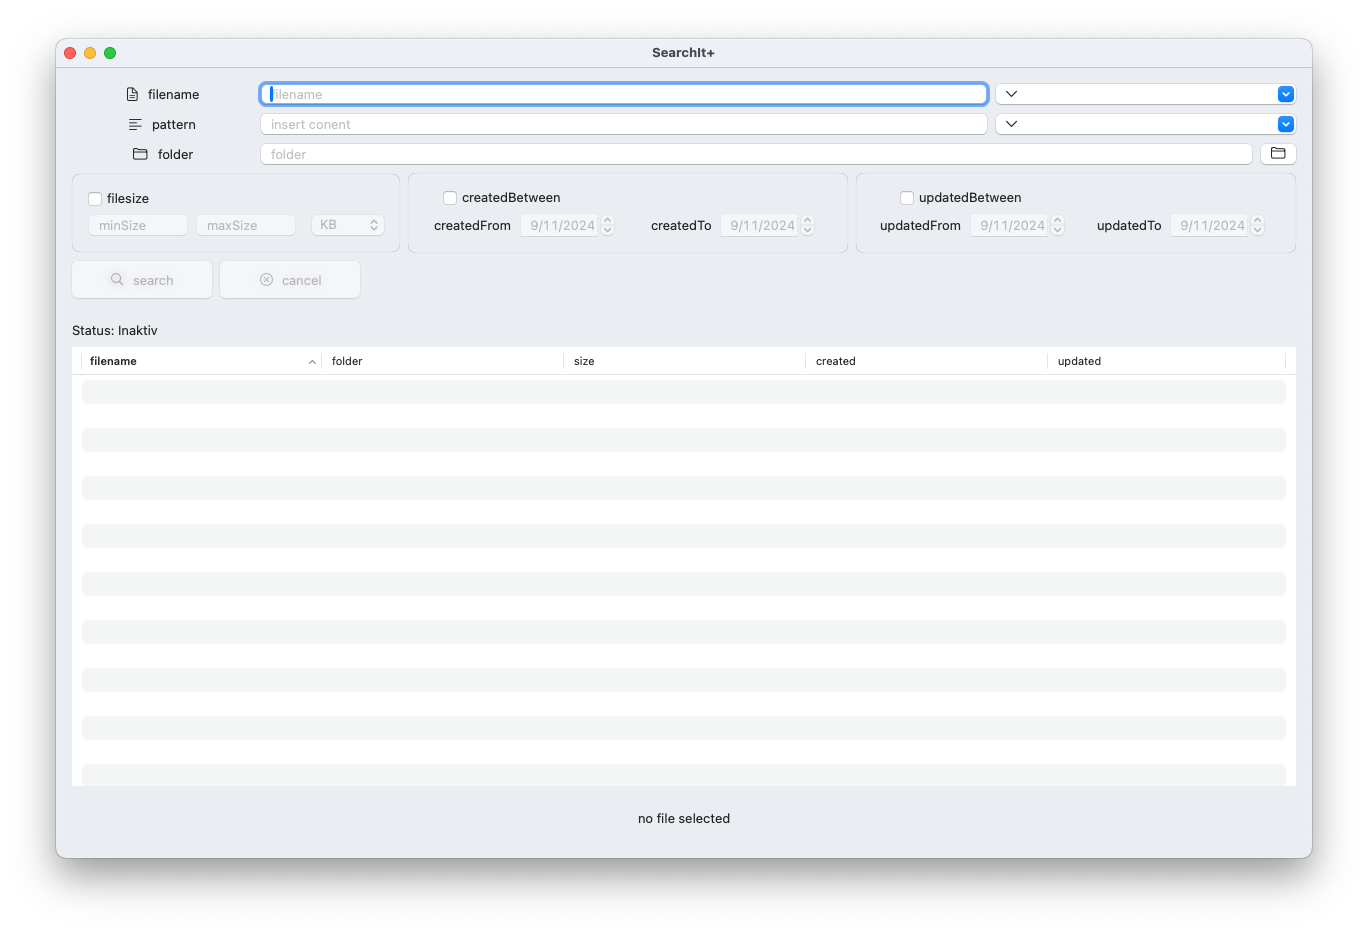Check the updatedBetween checkbox
Image resolution: width=1368 pixels, height=932 pixels.
coord(907,197)
